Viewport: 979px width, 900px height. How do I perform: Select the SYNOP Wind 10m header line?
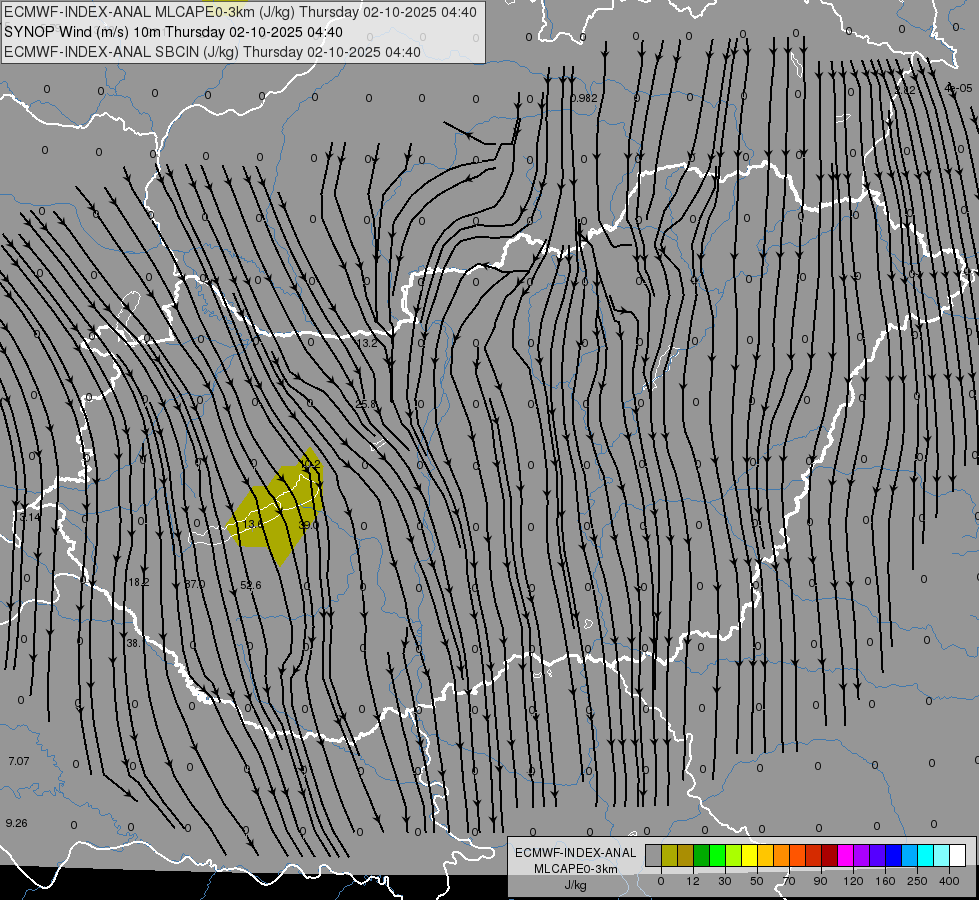pyautogui.click(x=174, y=32)
